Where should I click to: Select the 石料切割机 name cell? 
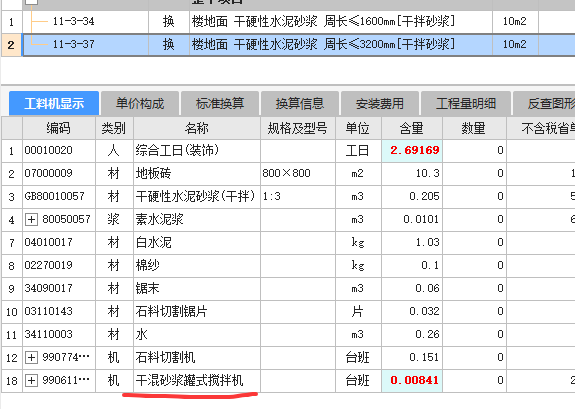(197, 357)
